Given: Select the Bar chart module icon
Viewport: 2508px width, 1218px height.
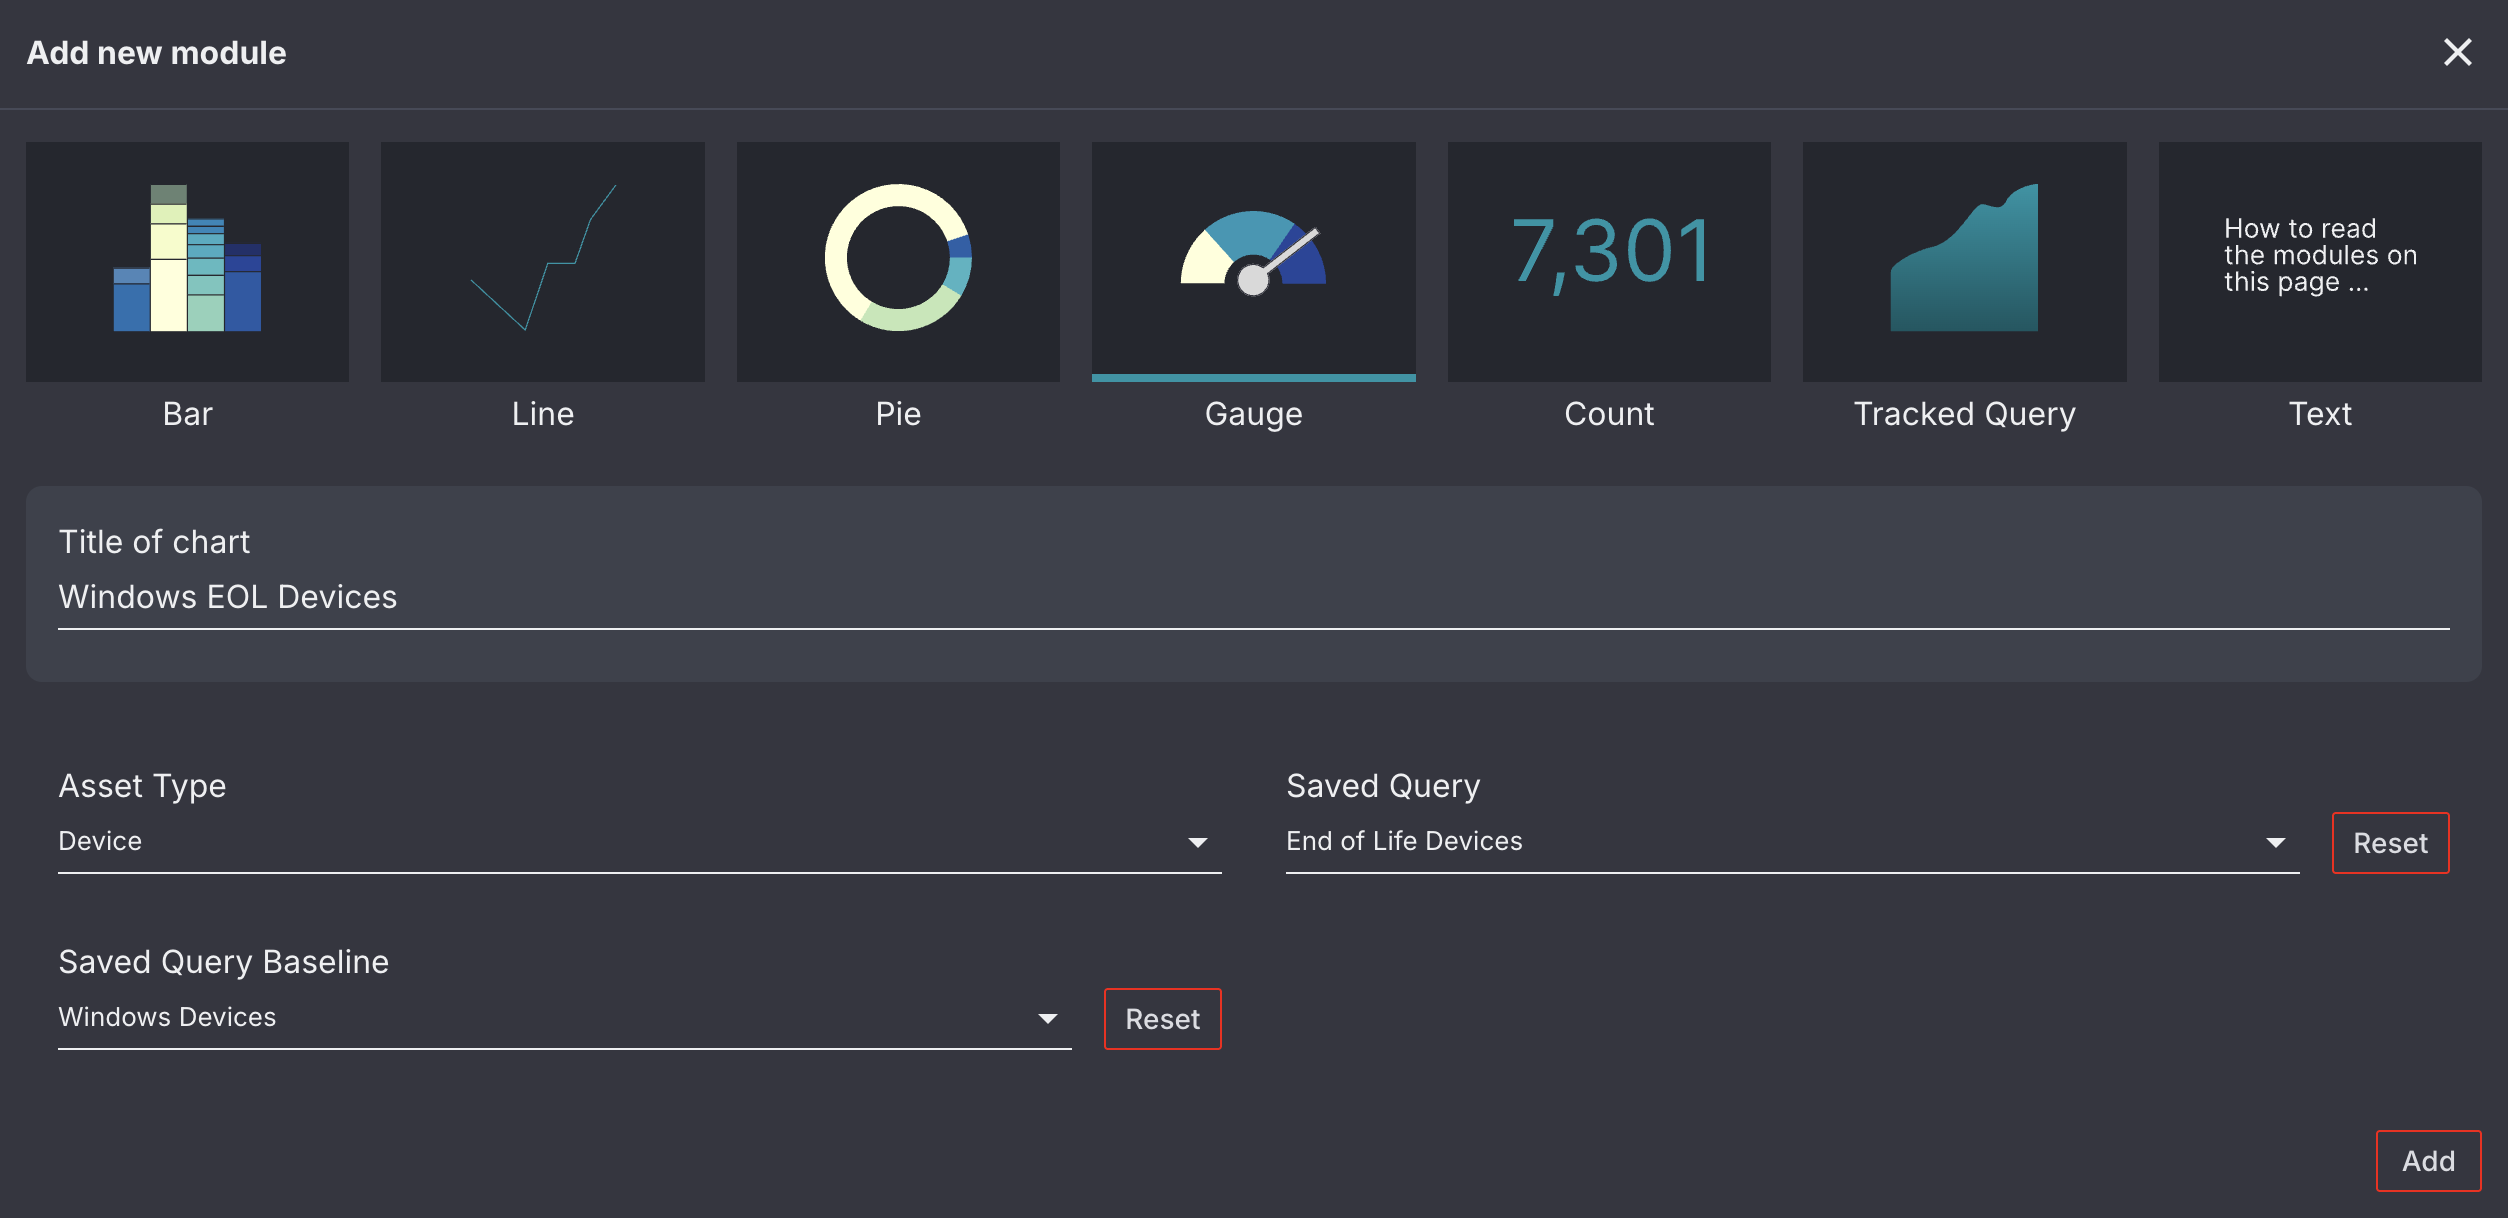Looking at the screenshot, I should point(187,260).
